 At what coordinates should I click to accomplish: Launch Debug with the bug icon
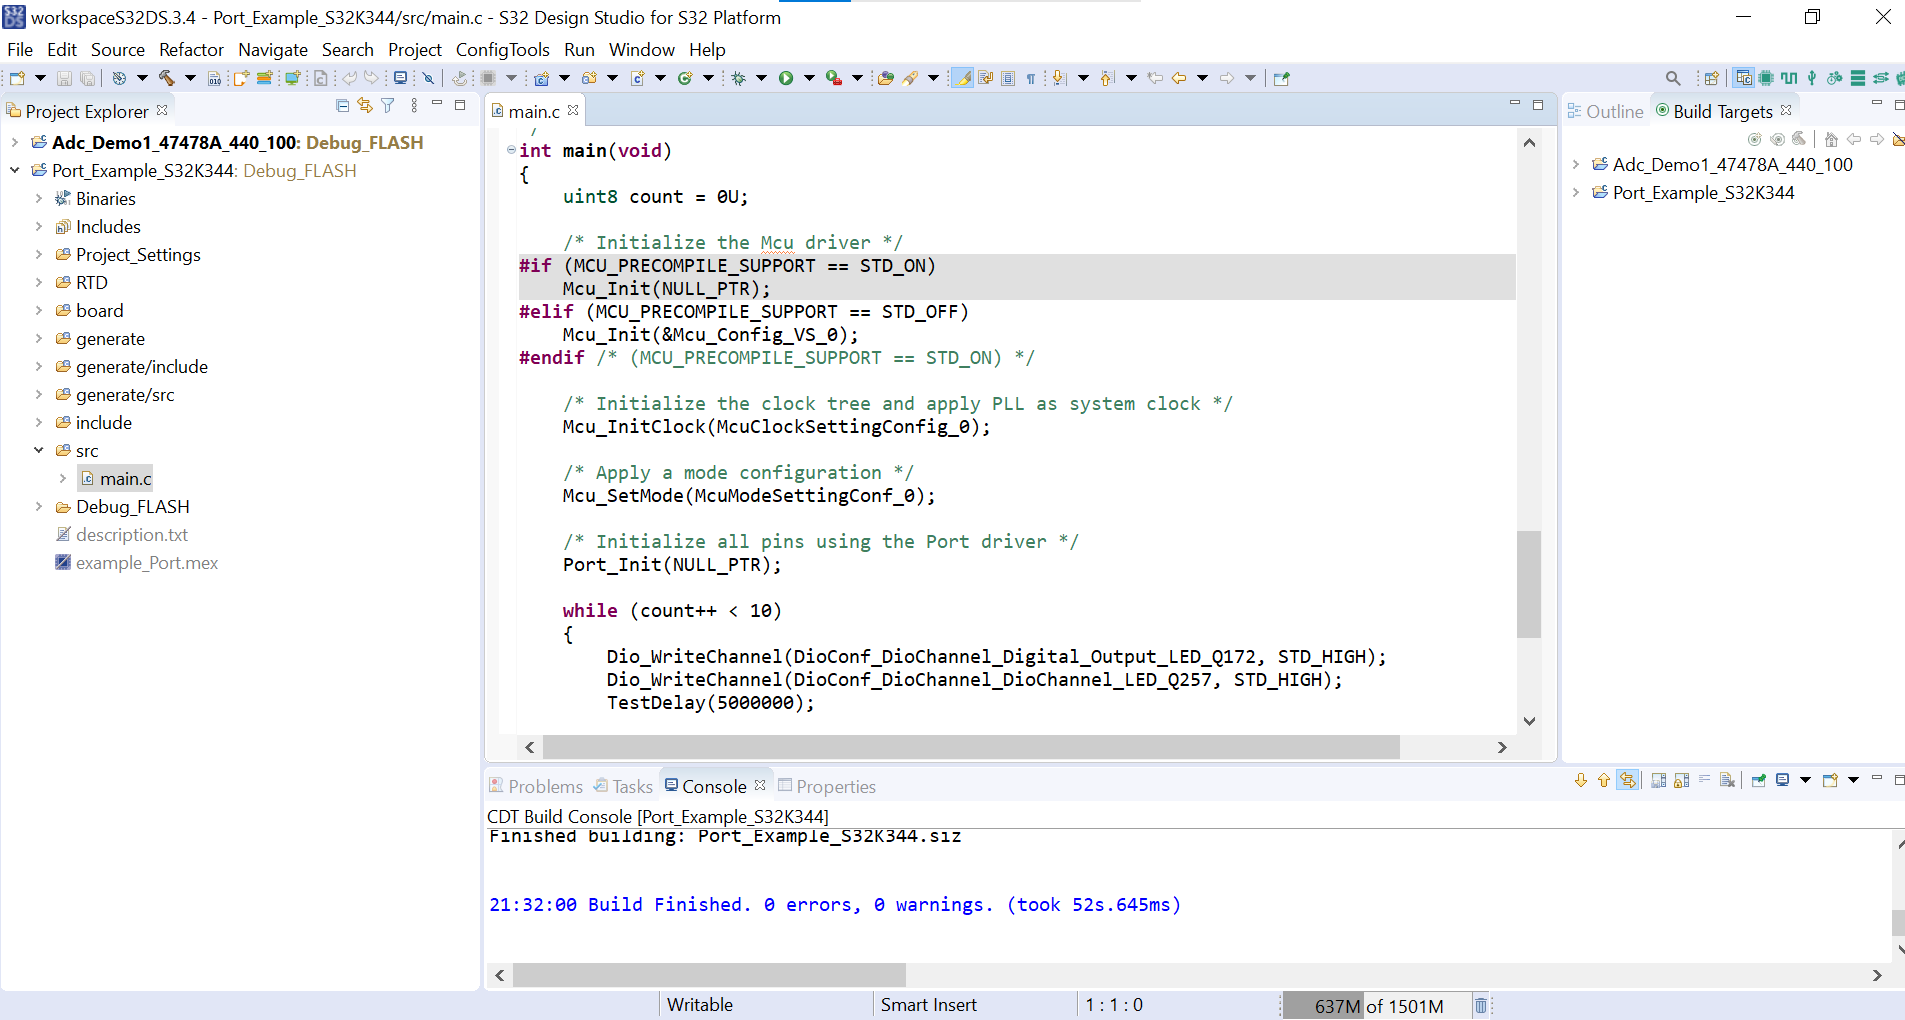tap(739, 78)
